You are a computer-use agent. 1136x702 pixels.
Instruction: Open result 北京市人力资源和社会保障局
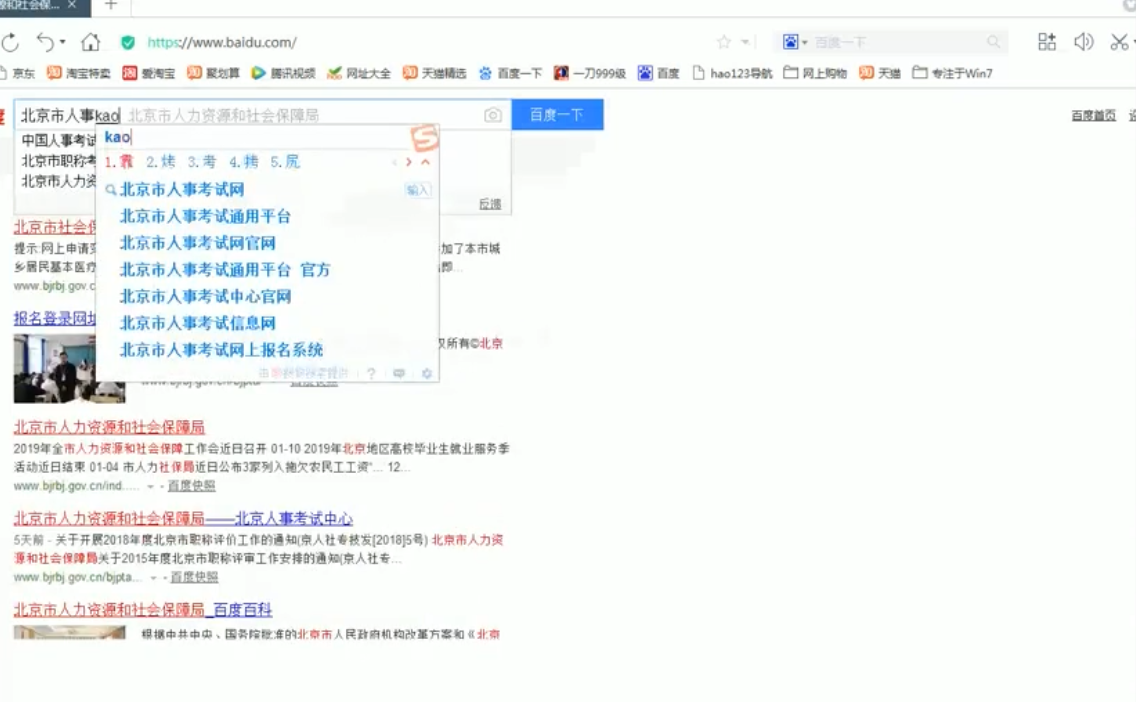[x=109, y=427]
